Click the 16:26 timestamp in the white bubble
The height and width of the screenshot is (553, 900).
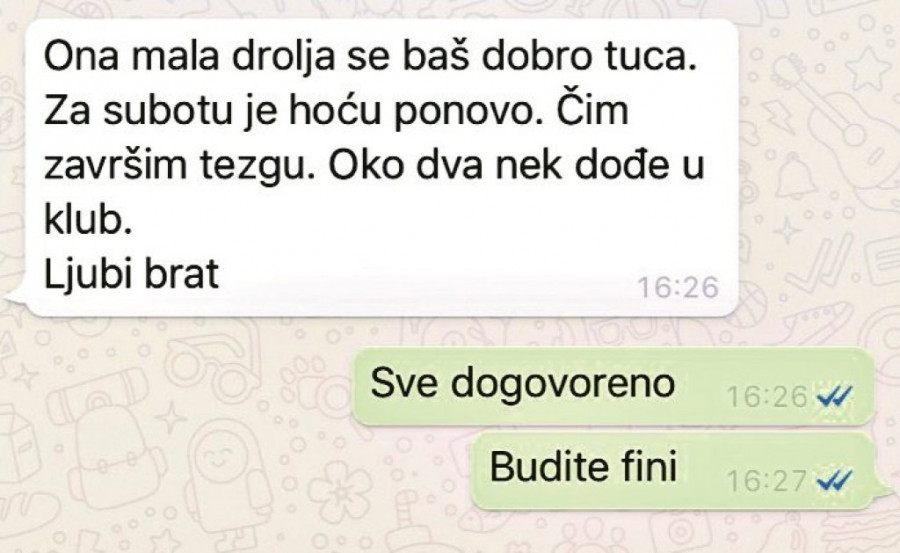678,287
